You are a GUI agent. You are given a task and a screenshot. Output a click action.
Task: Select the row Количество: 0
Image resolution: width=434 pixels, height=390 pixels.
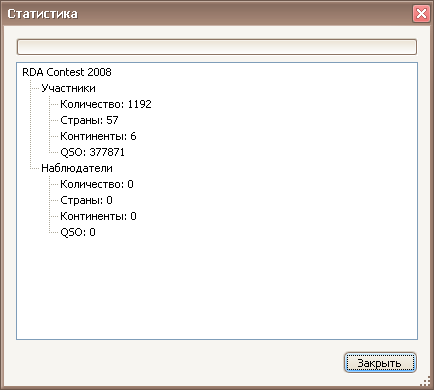97,184
